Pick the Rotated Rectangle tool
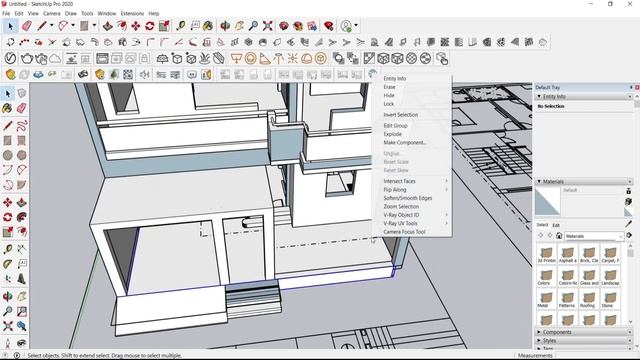This screenshot has height=360, width=640. tap(22, 140)
